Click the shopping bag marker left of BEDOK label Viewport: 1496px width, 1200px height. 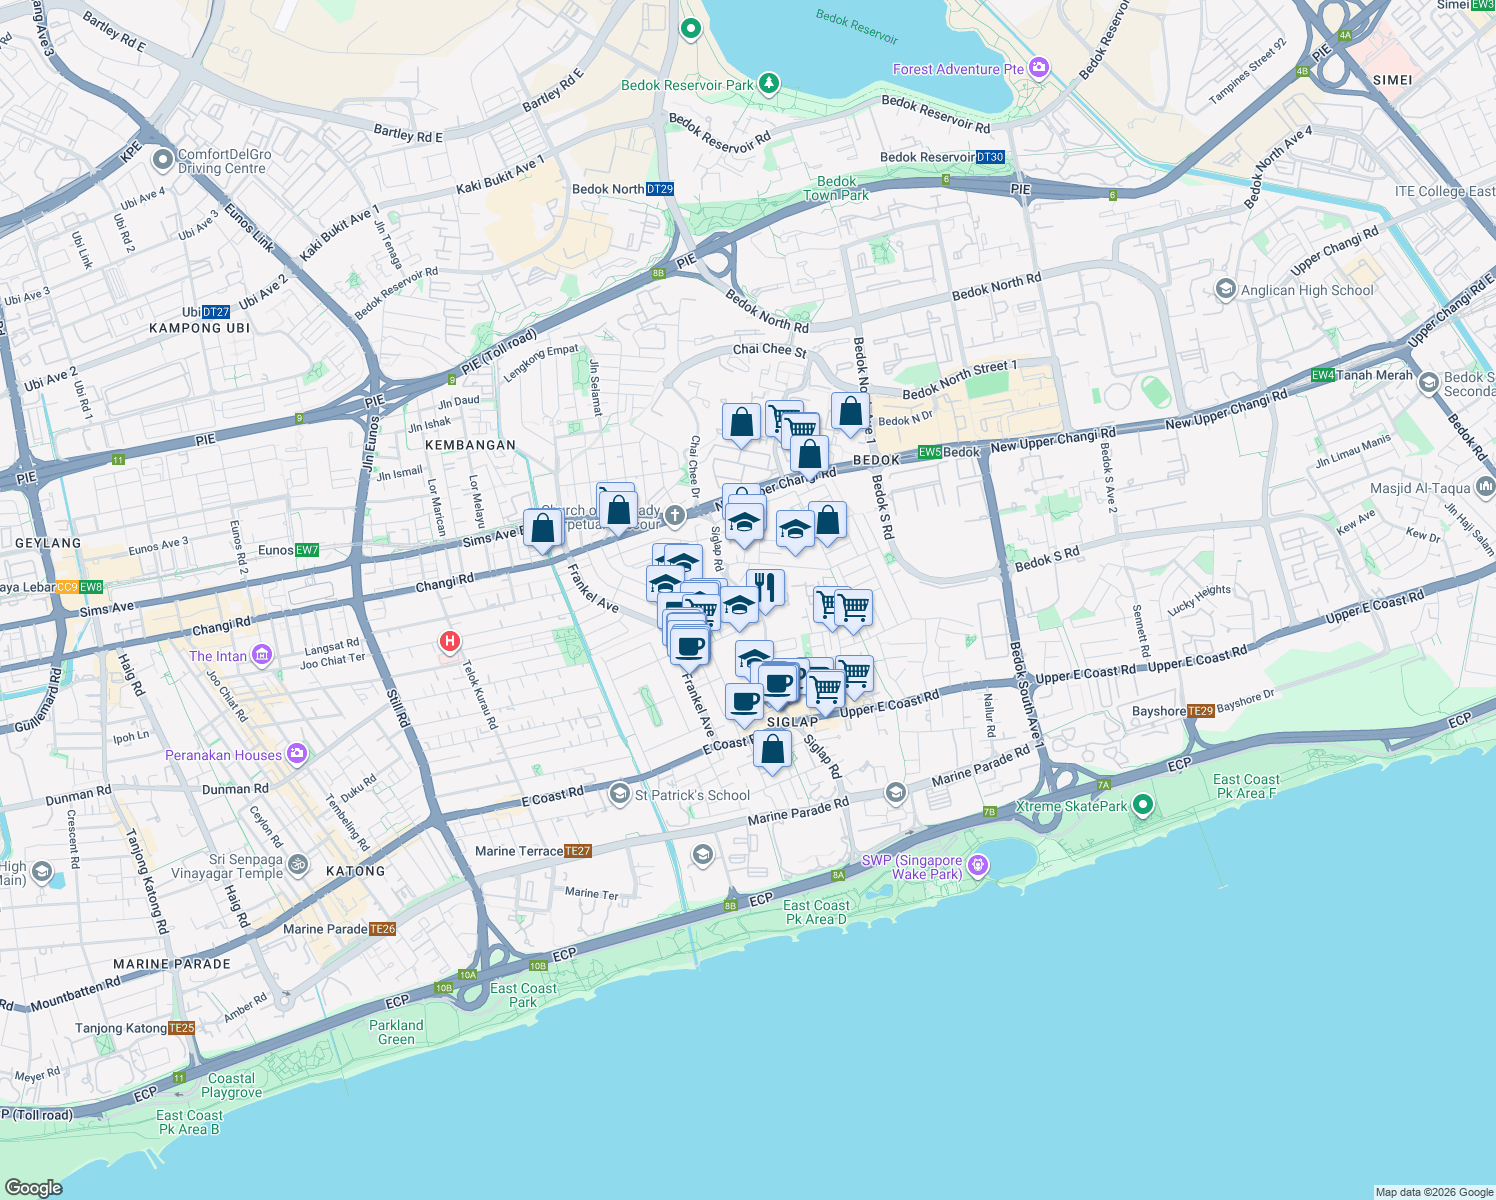pyautogui.click(x=809, y=454)
